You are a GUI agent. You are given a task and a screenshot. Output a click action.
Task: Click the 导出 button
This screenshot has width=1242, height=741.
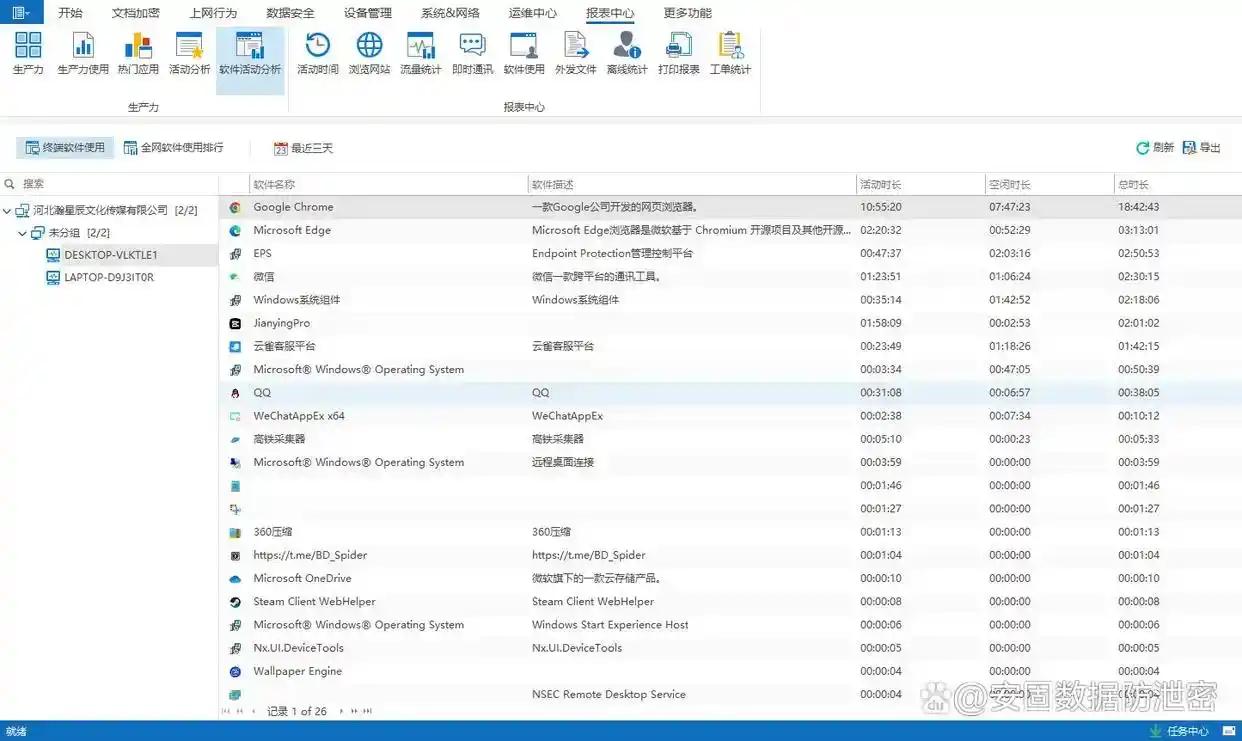(1201, 148)
